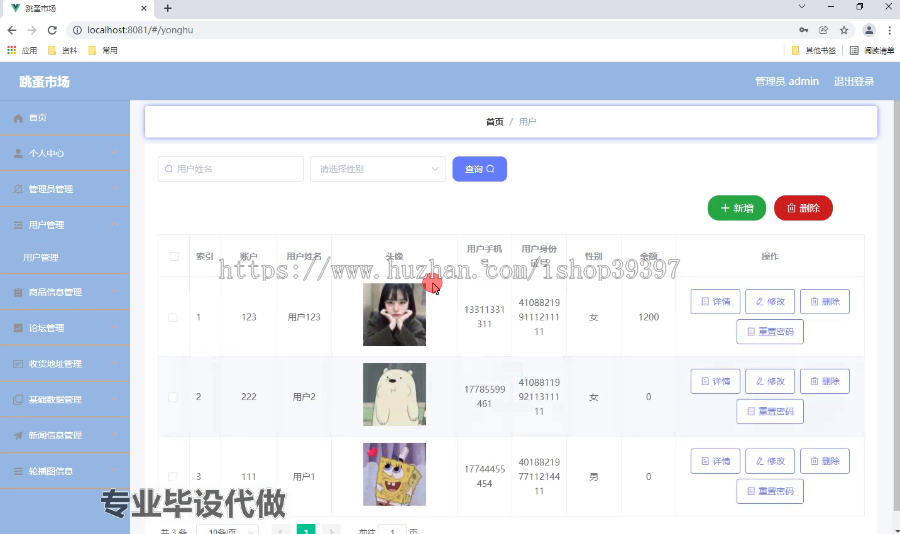Check the row checkbox for 用户2
The image size is (900, 534).
[x=173, y=397]
